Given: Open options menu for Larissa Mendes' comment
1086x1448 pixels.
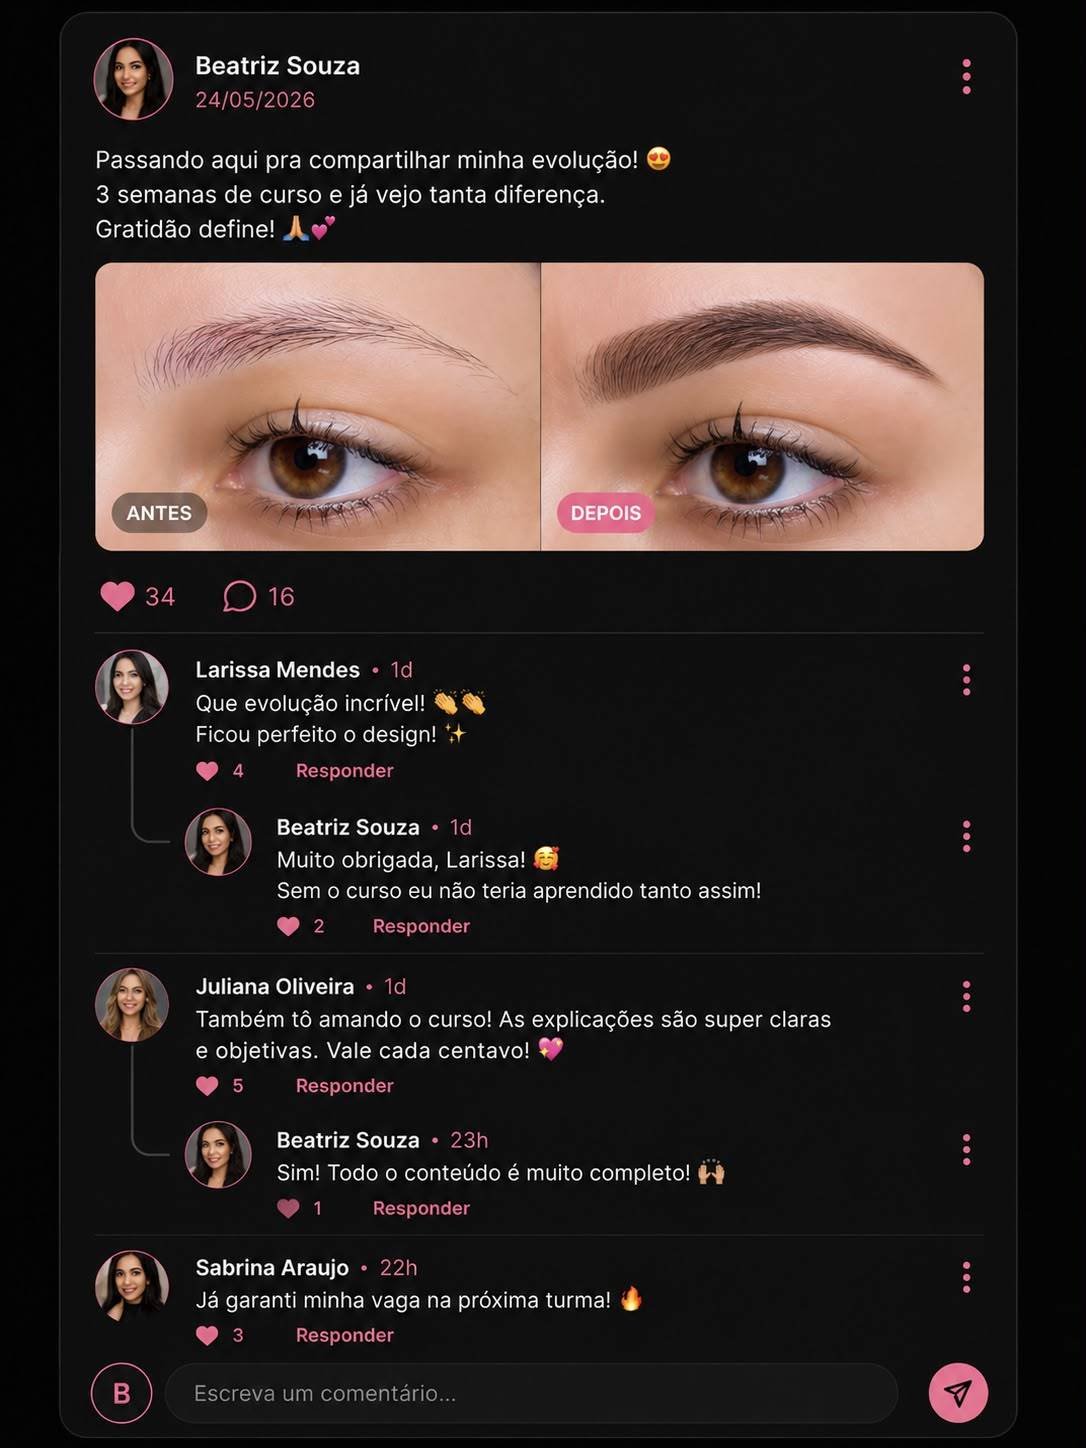Looking at the screenshot, I should [x=966, y=680].
